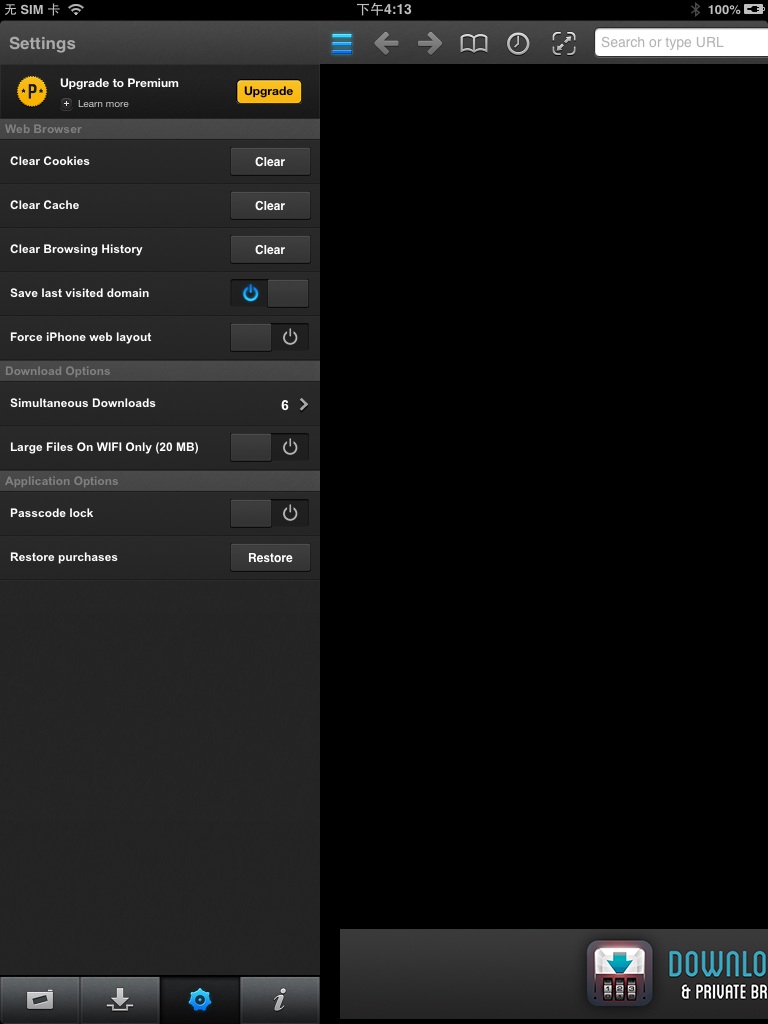Open history with the clock icon

tap(518, 43)
